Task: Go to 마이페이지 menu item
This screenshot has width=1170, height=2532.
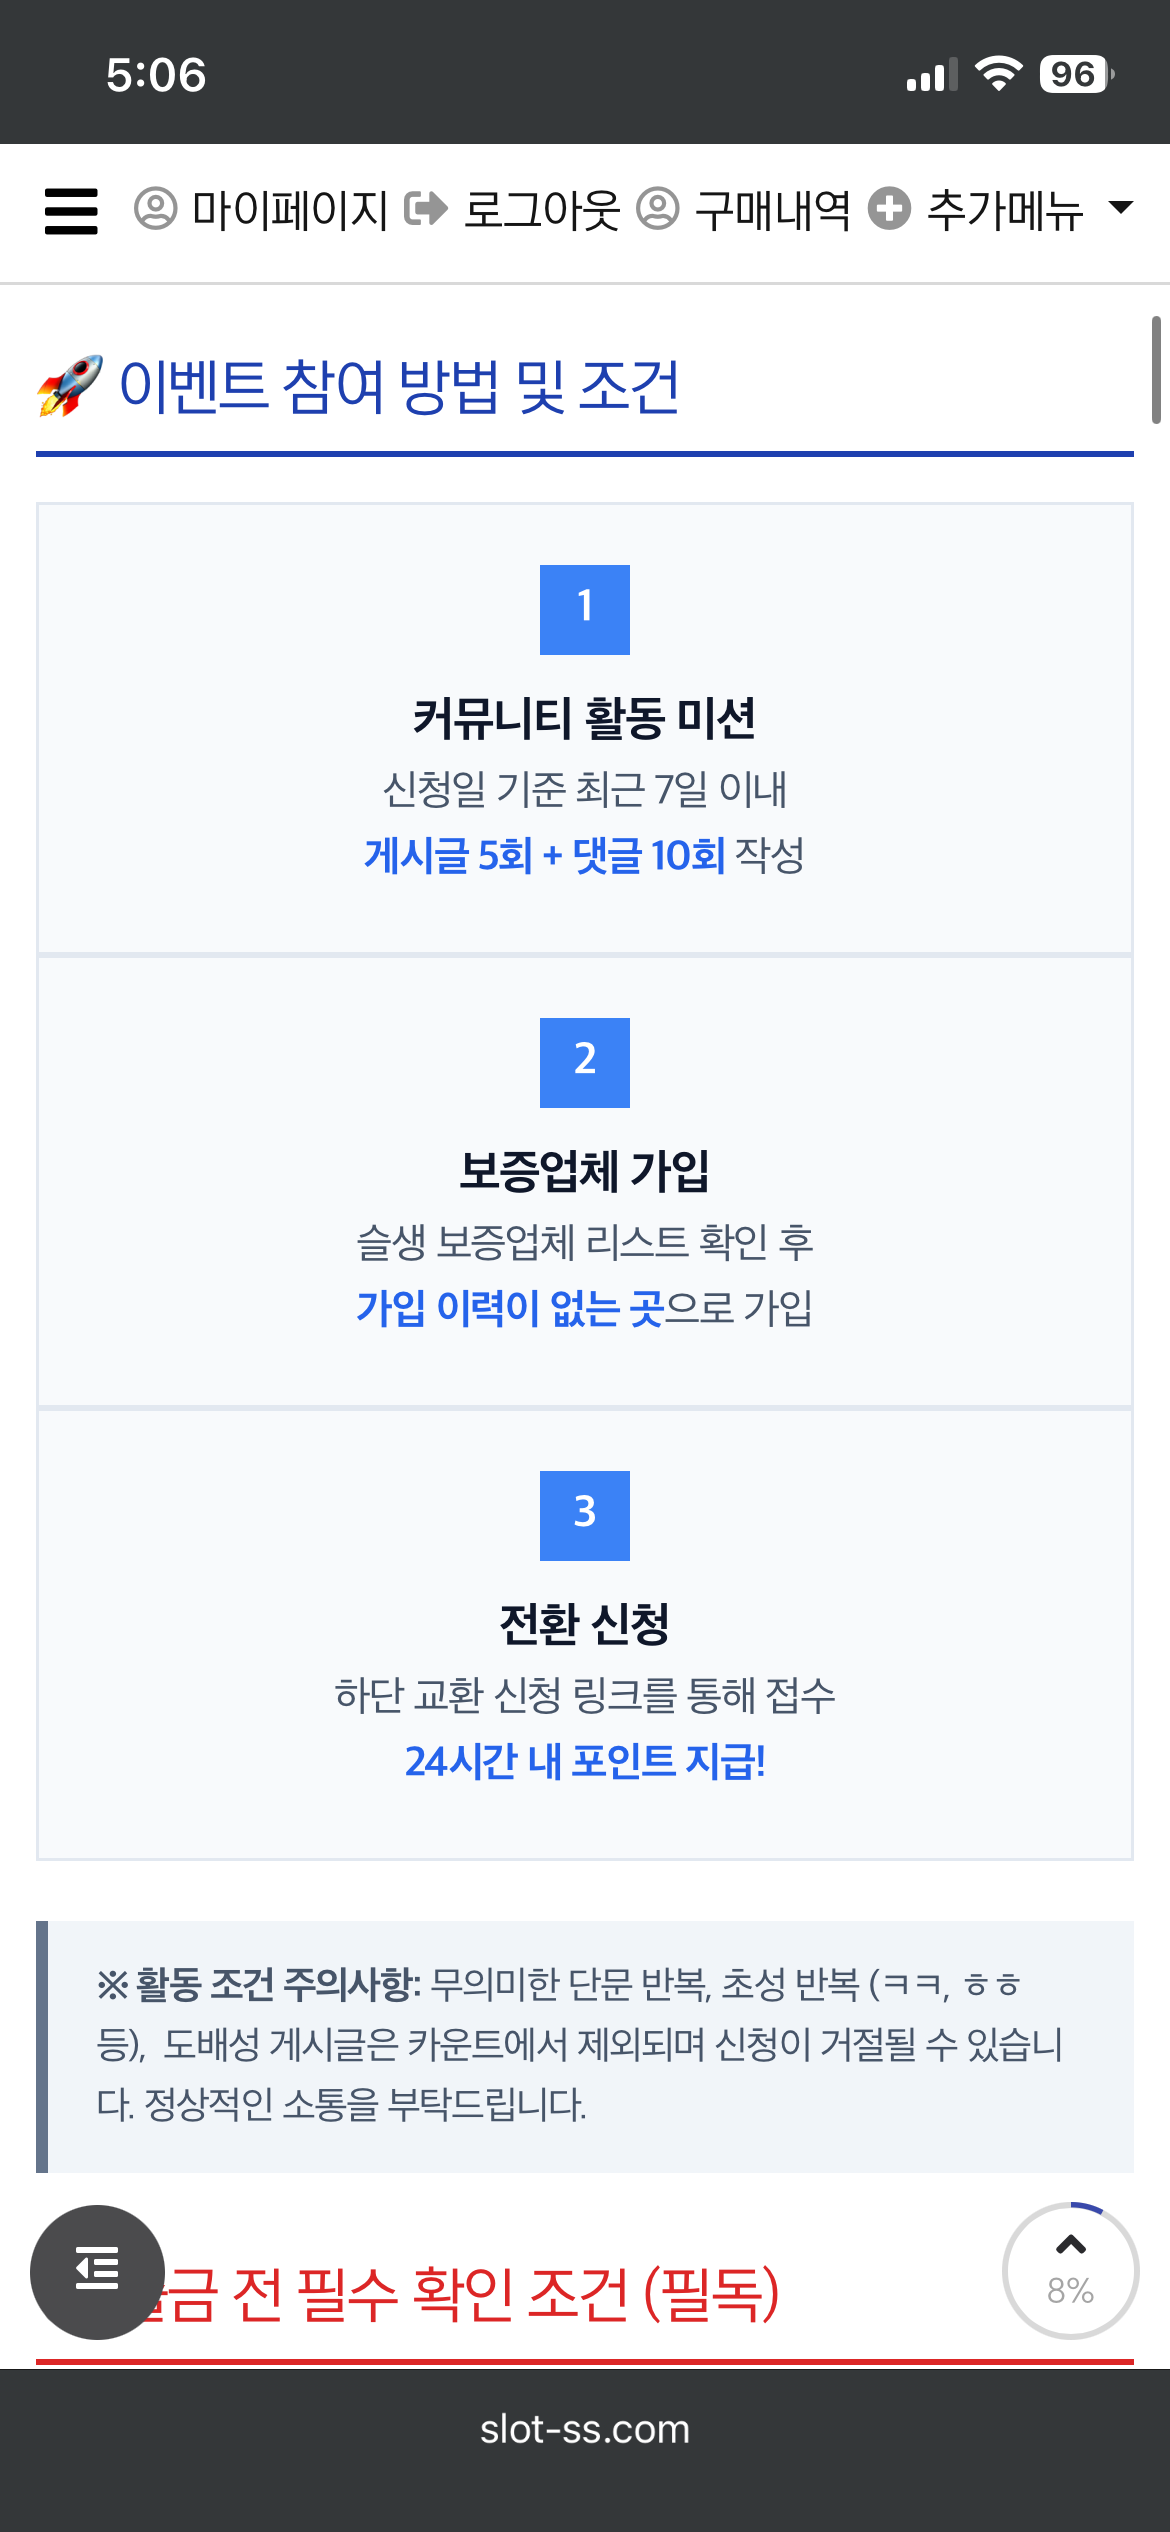Action: tap(290, 210)
